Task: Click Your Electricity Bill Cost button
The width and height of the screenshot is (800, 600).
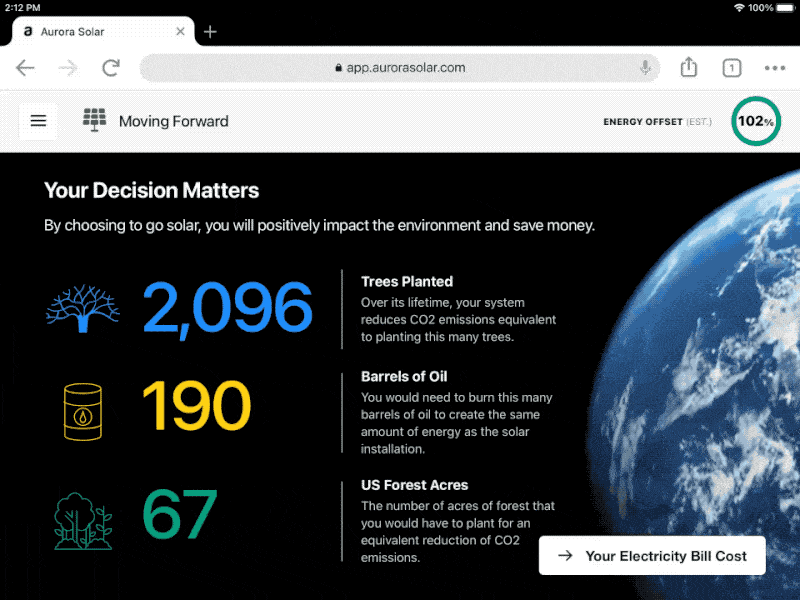Action: (x=652, y=556)
